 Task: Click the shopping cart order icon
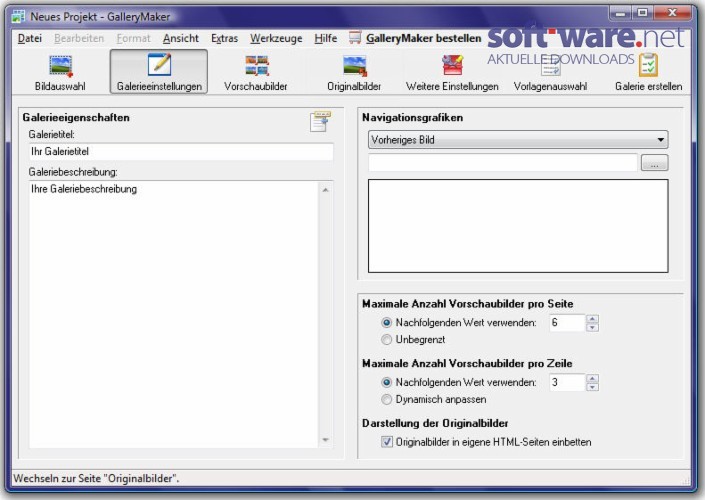click(x=355, y=38)
